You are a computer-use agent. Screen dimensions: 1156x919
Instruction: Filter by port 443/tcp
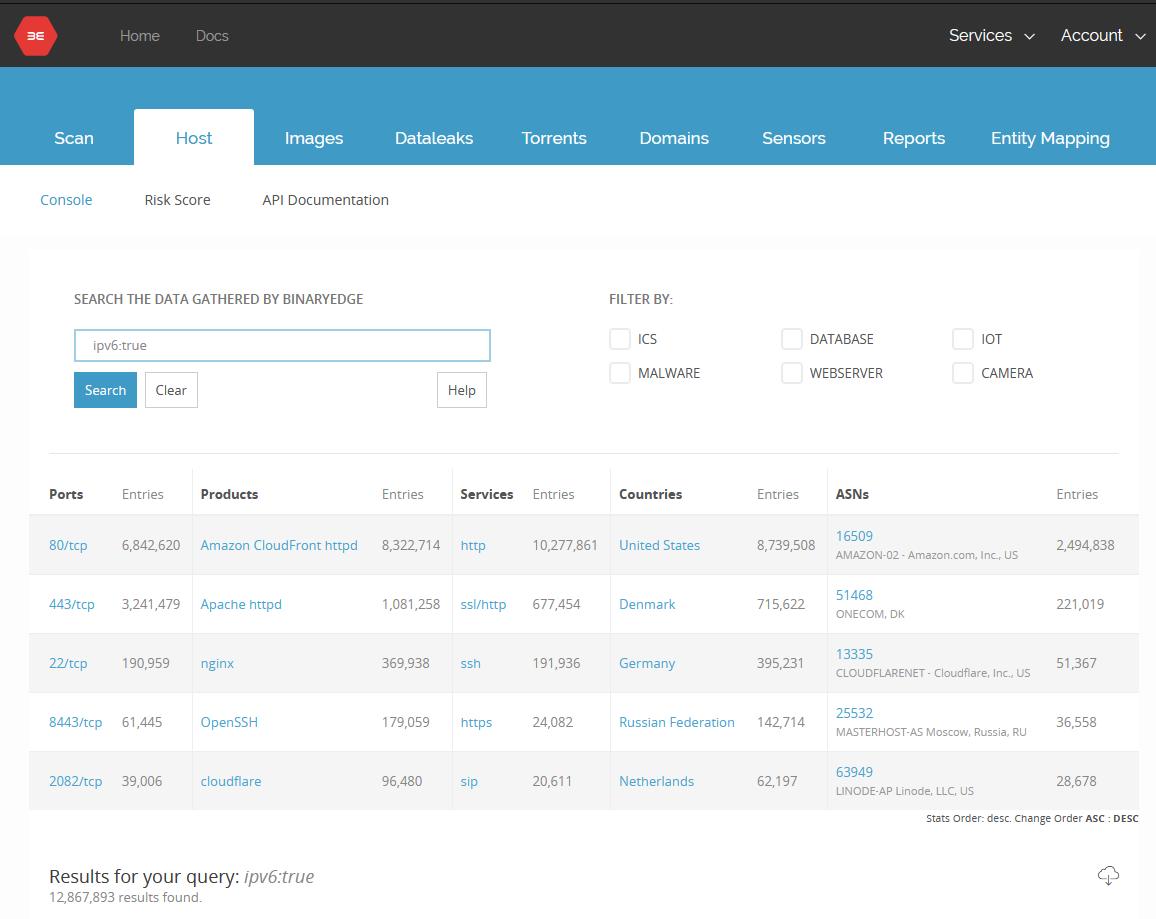[x=72, y=604]
